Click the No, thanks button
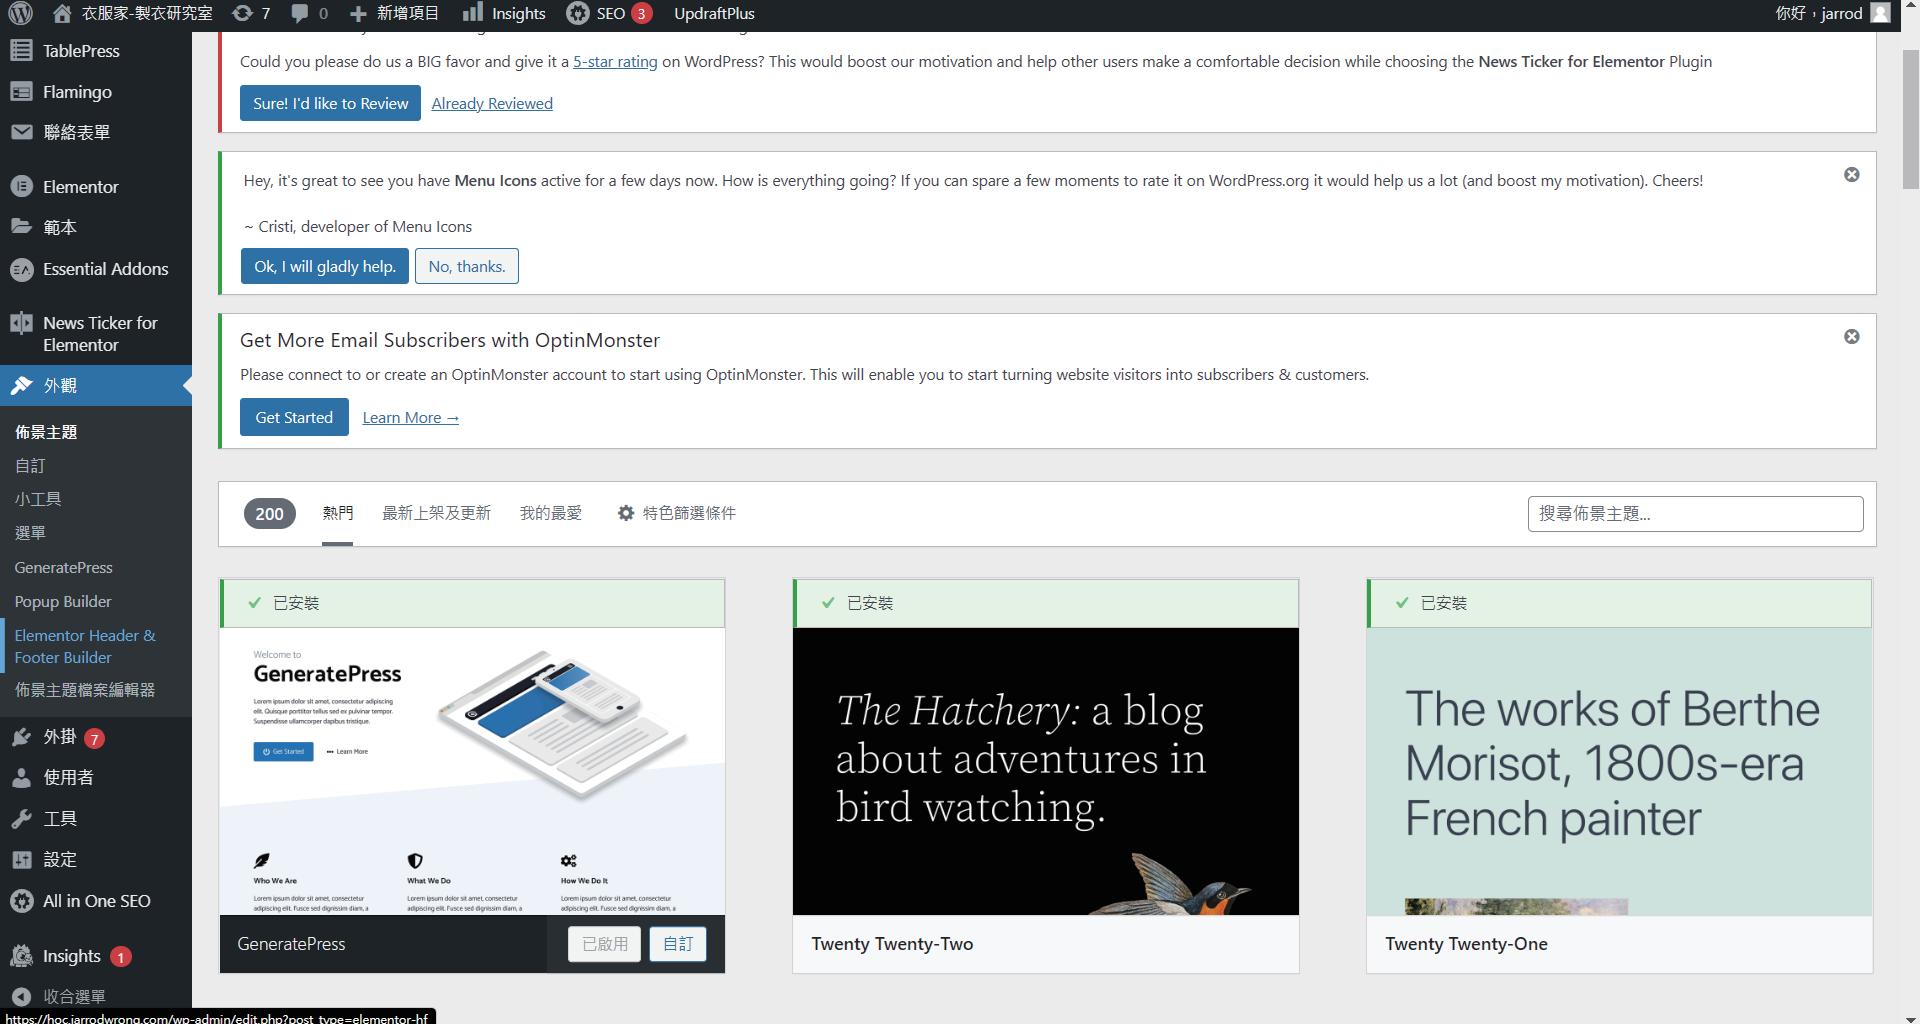Image resolution: width=1920 pixels, height=1024 pixels. click(x=467, y=266)
